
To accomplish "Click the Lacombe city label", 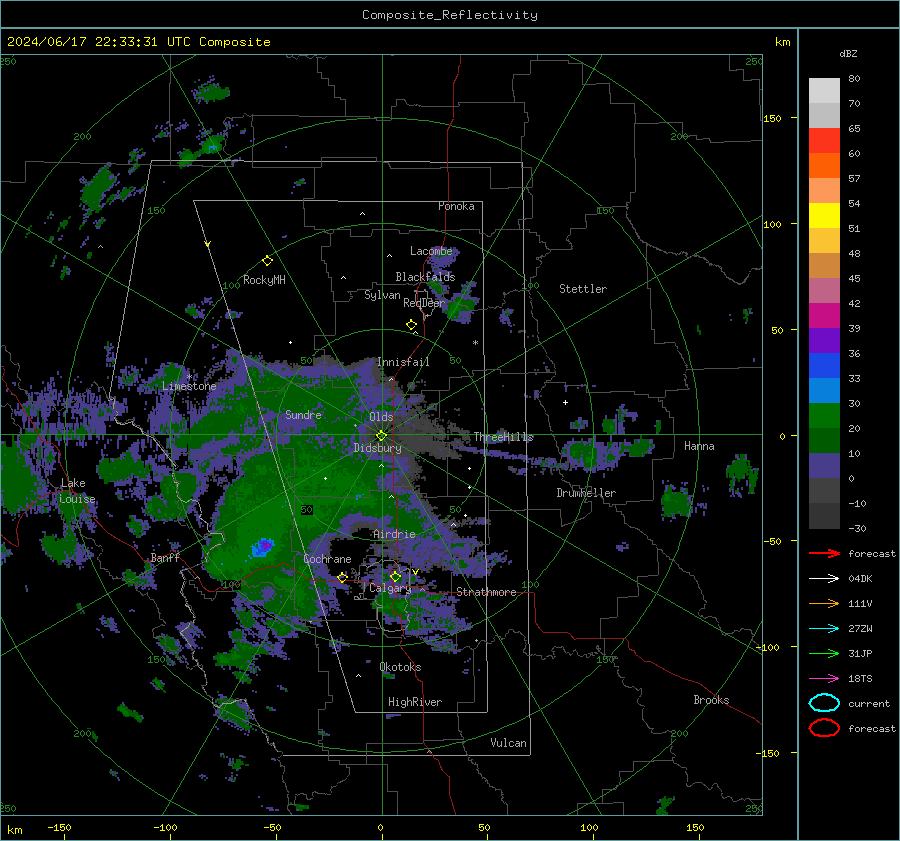I will click(431, 251).
